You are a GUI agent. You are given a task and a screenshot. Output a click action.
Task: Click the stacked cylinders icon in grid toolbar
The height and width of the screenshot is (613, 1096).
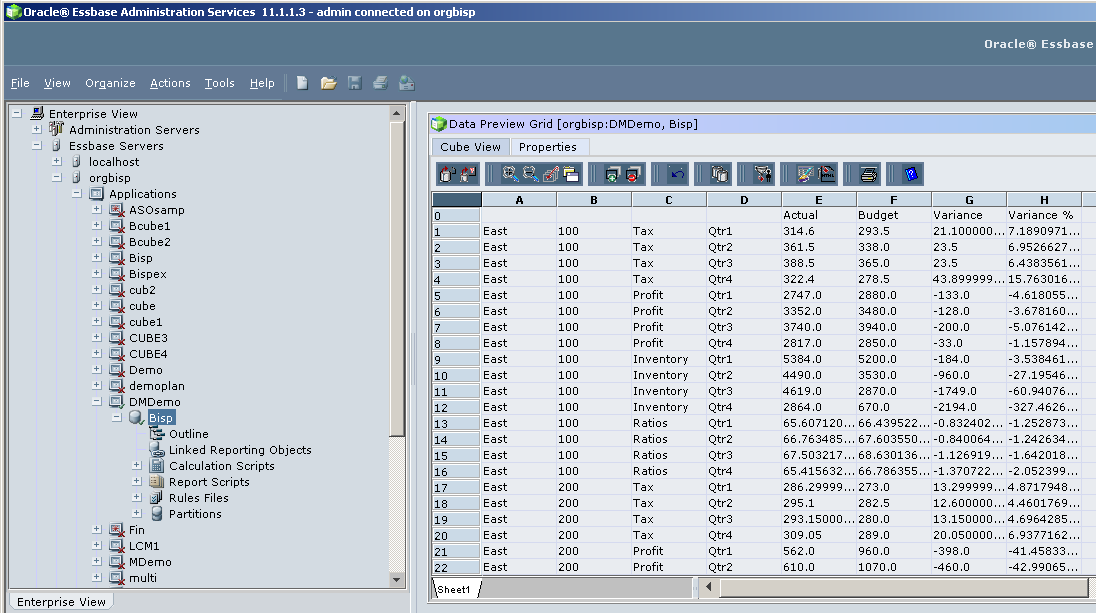point(719,174)
